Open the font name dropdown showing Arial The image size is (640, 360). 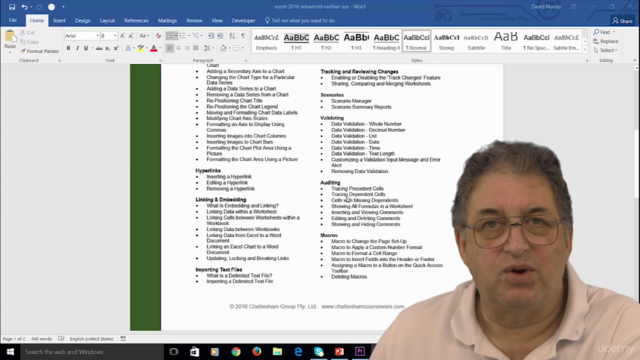(x=97, y=36)
